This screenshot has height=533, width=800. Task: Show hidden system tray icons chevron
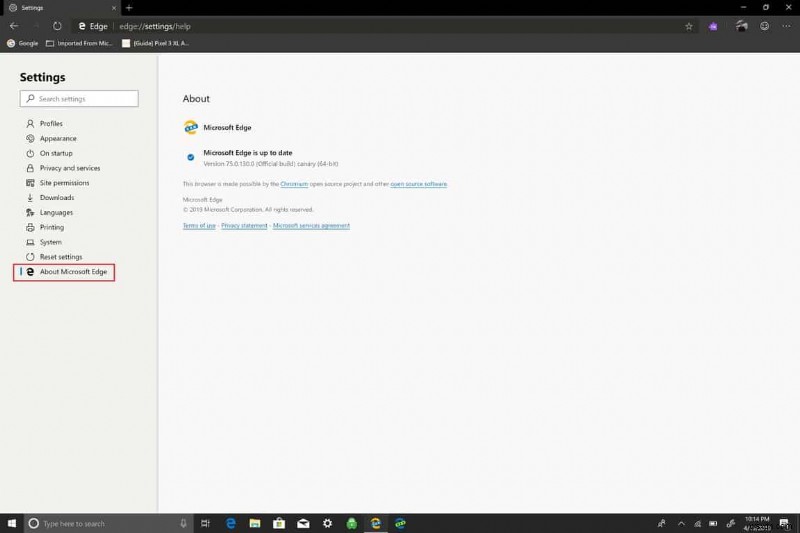pyautogui.click(x=681, y=523)
